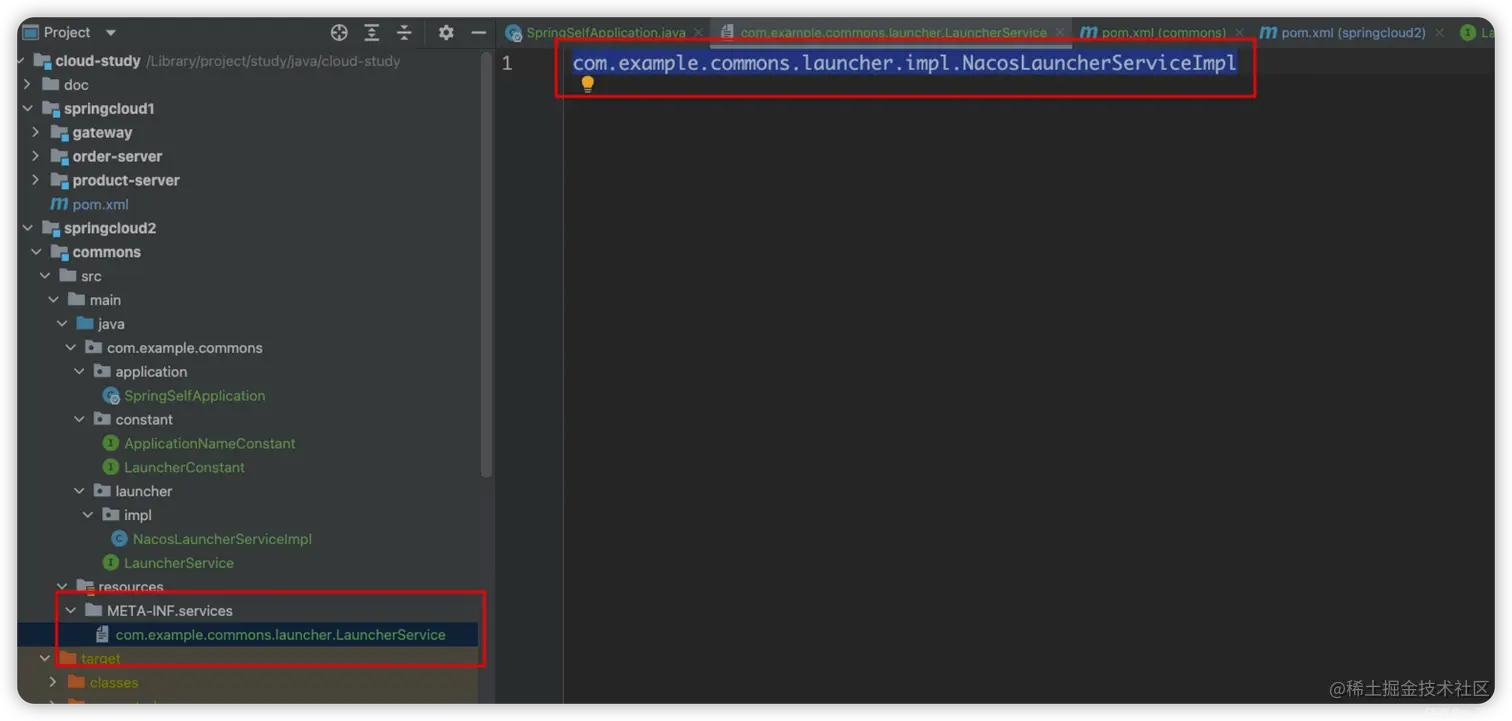Close the SpringSelfApplication.java tab

point(698,33)
